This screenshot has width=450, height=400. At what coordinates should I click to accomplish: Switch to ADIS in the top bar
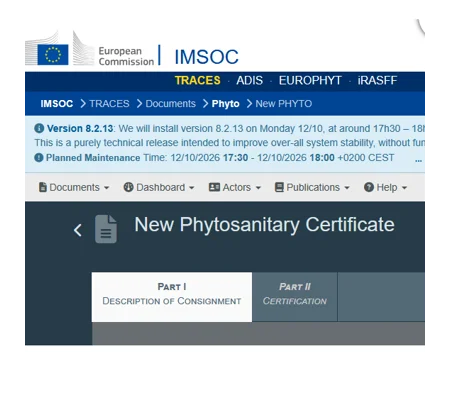click(x=249, y=80)
